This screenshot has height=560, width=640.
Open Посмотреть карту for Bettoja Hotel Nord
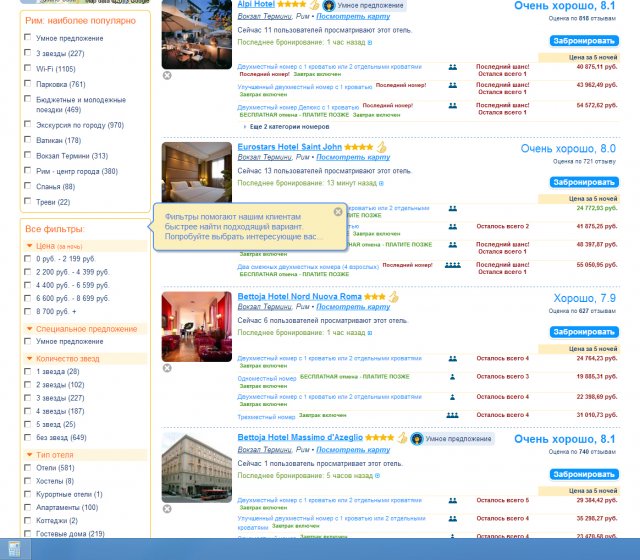(353, 307)
